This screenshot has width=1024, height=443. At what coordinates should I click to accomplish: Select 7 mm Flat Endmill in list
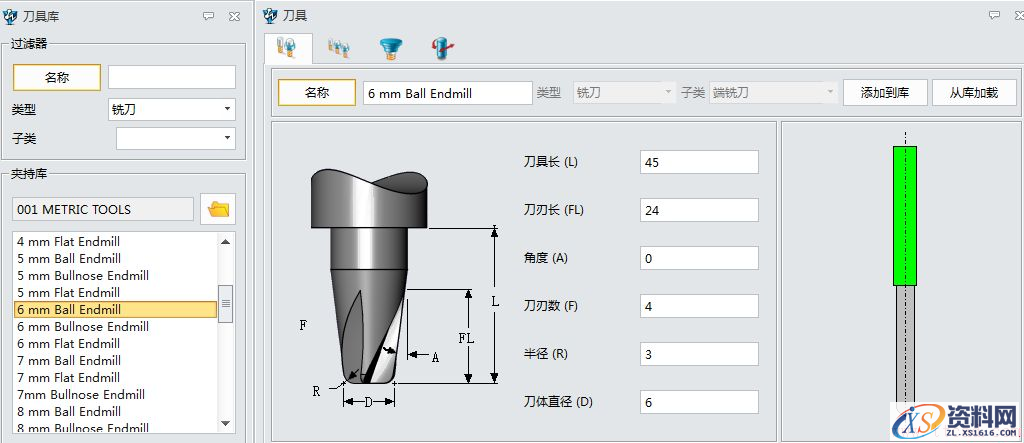pyautogui.click(x=115, y=378)
